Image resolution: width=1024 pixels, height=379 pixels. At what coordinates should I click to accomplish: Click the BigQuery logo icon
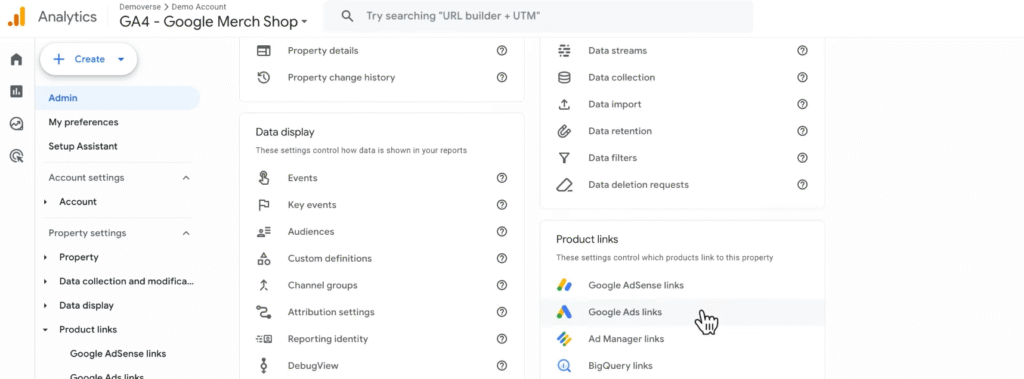click(x=564, y=365)
